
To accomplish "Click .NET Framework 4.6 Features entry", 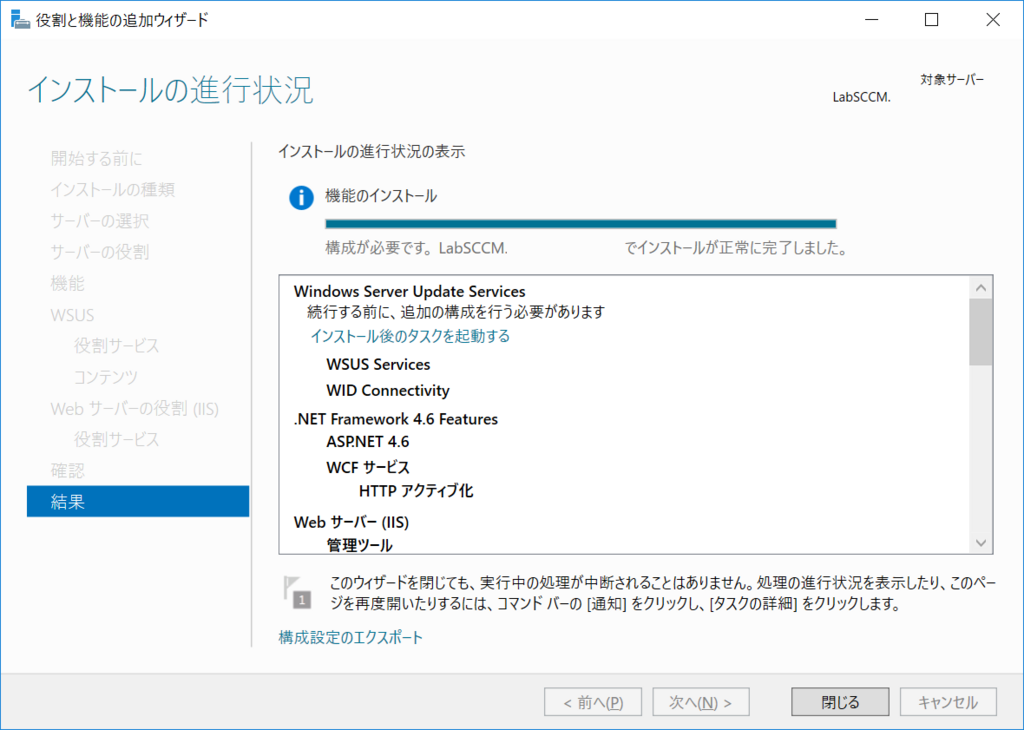I will (x=396, y=419).
